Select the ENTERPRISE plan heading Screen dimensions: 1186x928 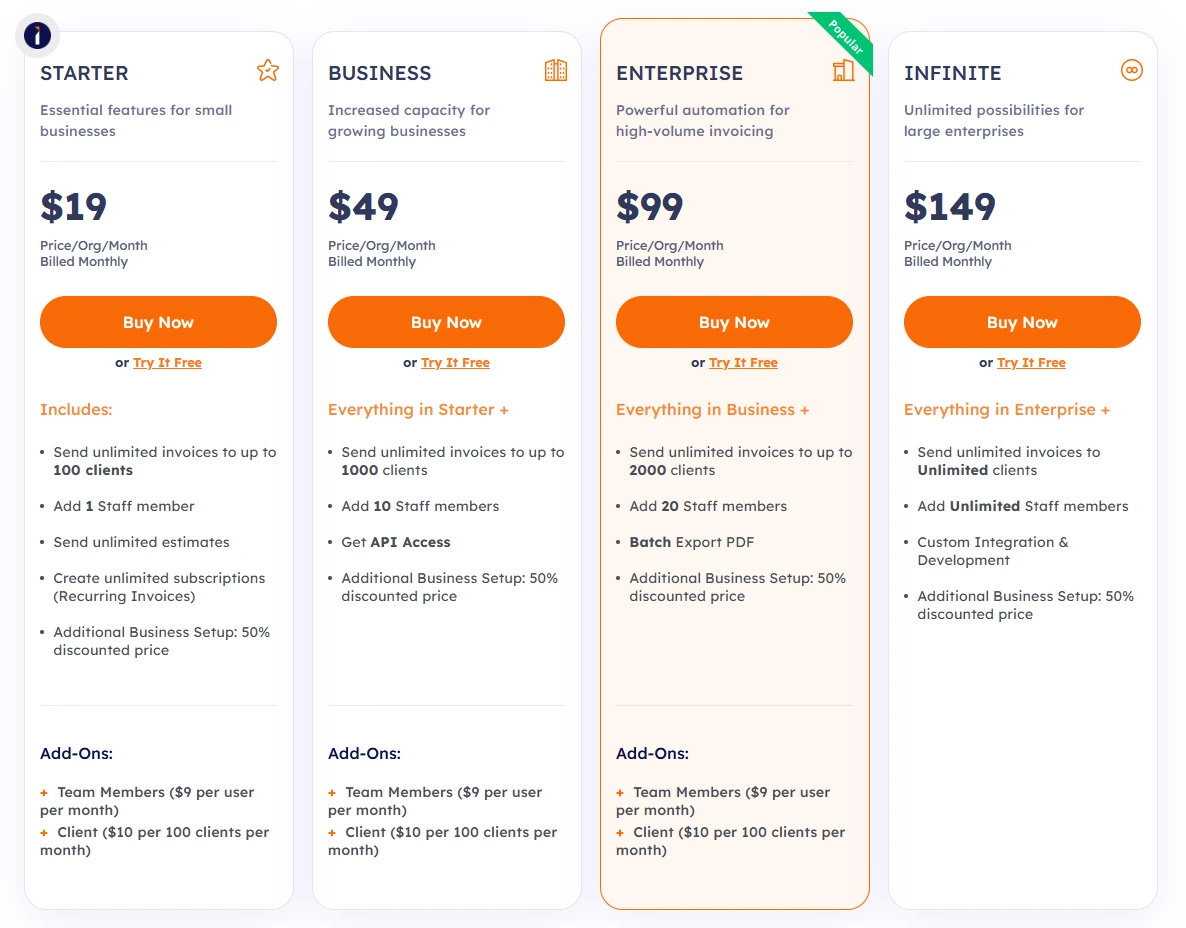(x=679, y=73)
